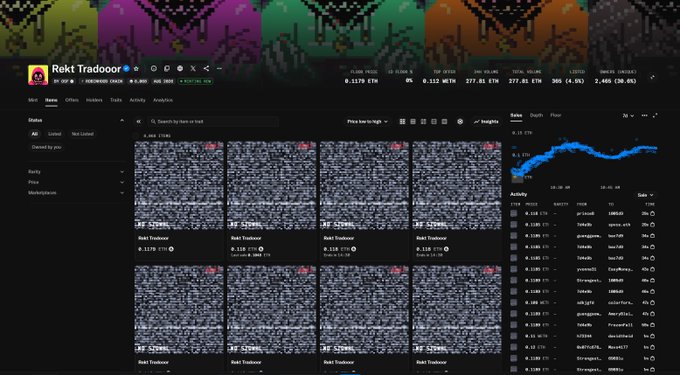
Task: Collapse the Status filter section
Action: click(122, 120)
